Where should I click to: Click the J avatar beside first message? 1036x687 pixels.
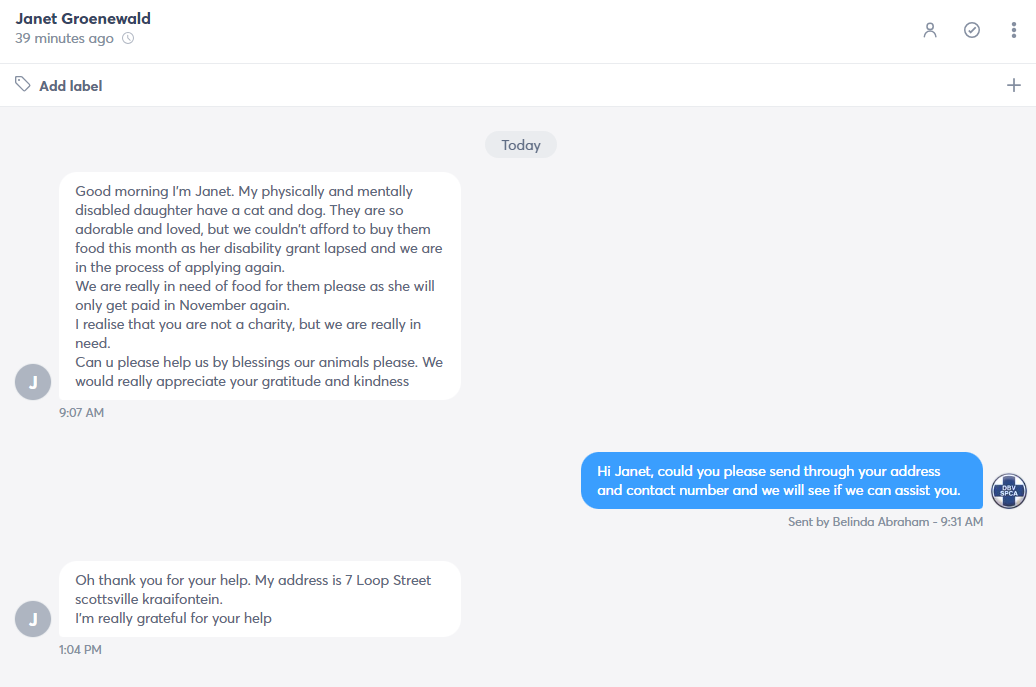point(33,382)
